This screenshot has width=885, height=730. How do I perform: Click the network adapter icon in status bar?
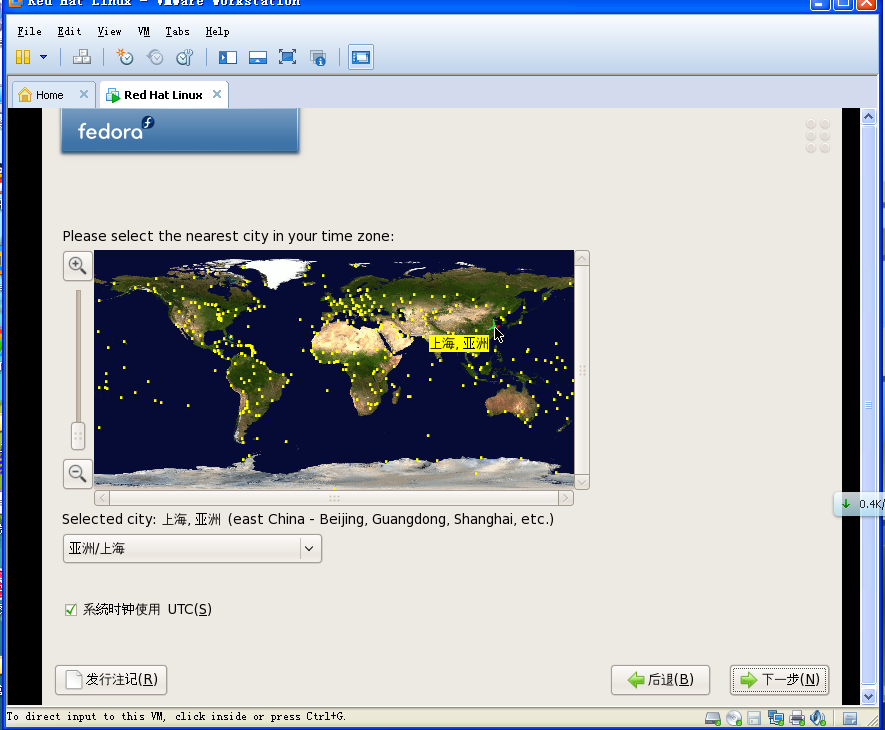(775, 717)
